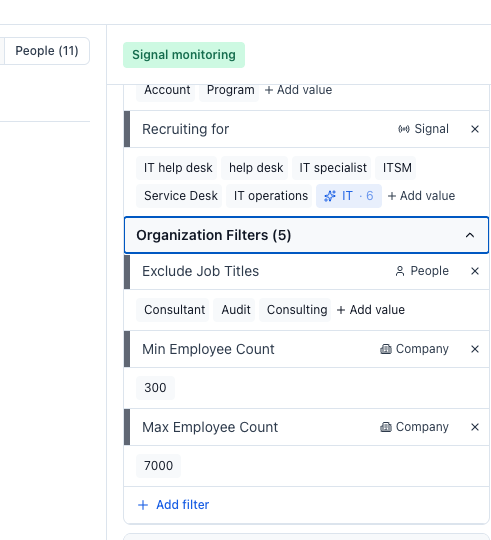Viewport: 491px width, 540px height.
Task: Add value to Recruiting for filter
Action: point(421,196)
